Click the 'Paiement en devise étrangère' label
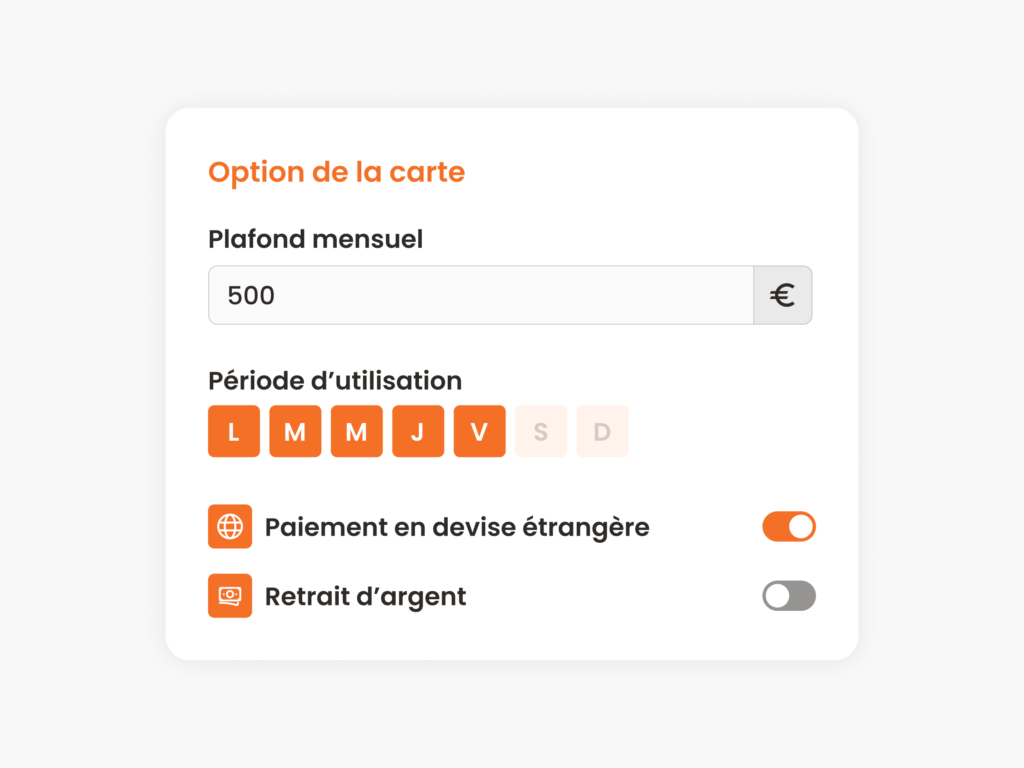 pos(457,527)
